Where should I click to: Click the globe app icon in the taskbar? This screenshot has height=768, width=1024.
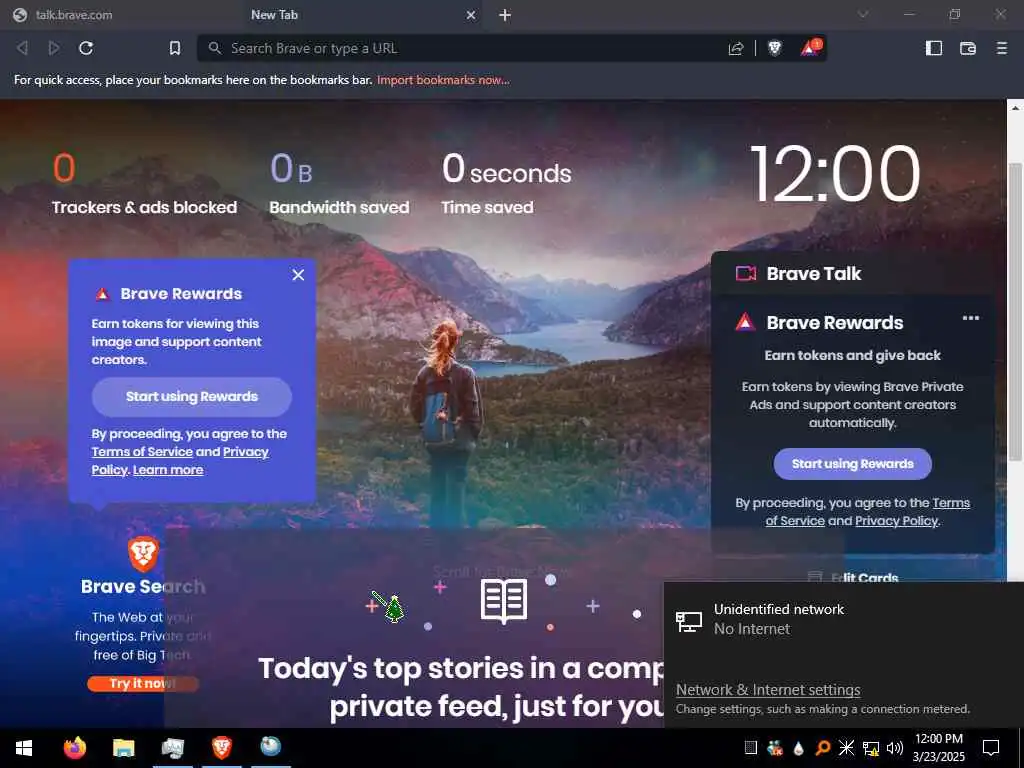[270, 746]
